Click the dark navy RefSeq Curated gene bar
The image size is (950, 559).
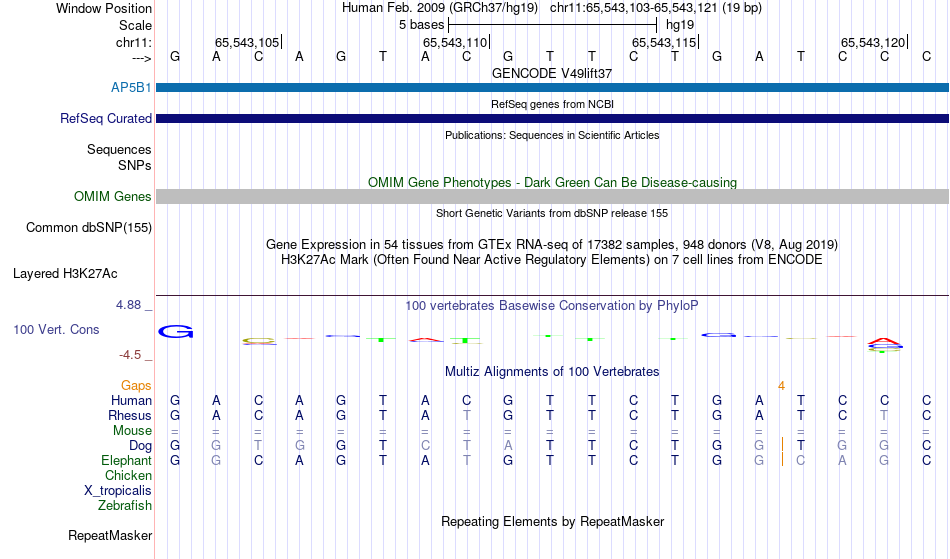tap(552, 118)
